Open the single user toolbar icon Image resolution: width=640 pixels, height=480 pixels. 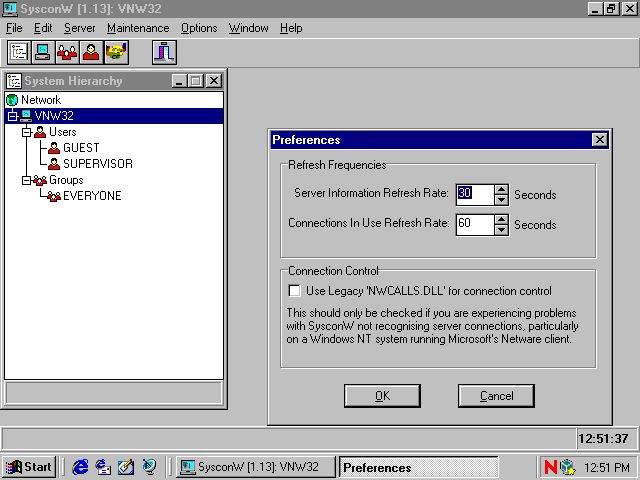point(91,52)
